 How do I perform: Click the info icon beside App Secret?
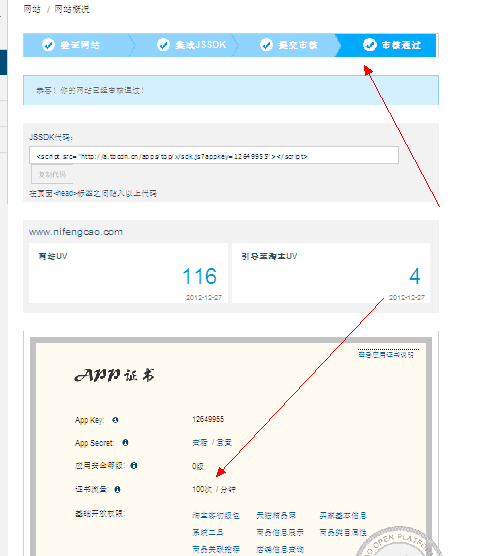tap(125, 443)
